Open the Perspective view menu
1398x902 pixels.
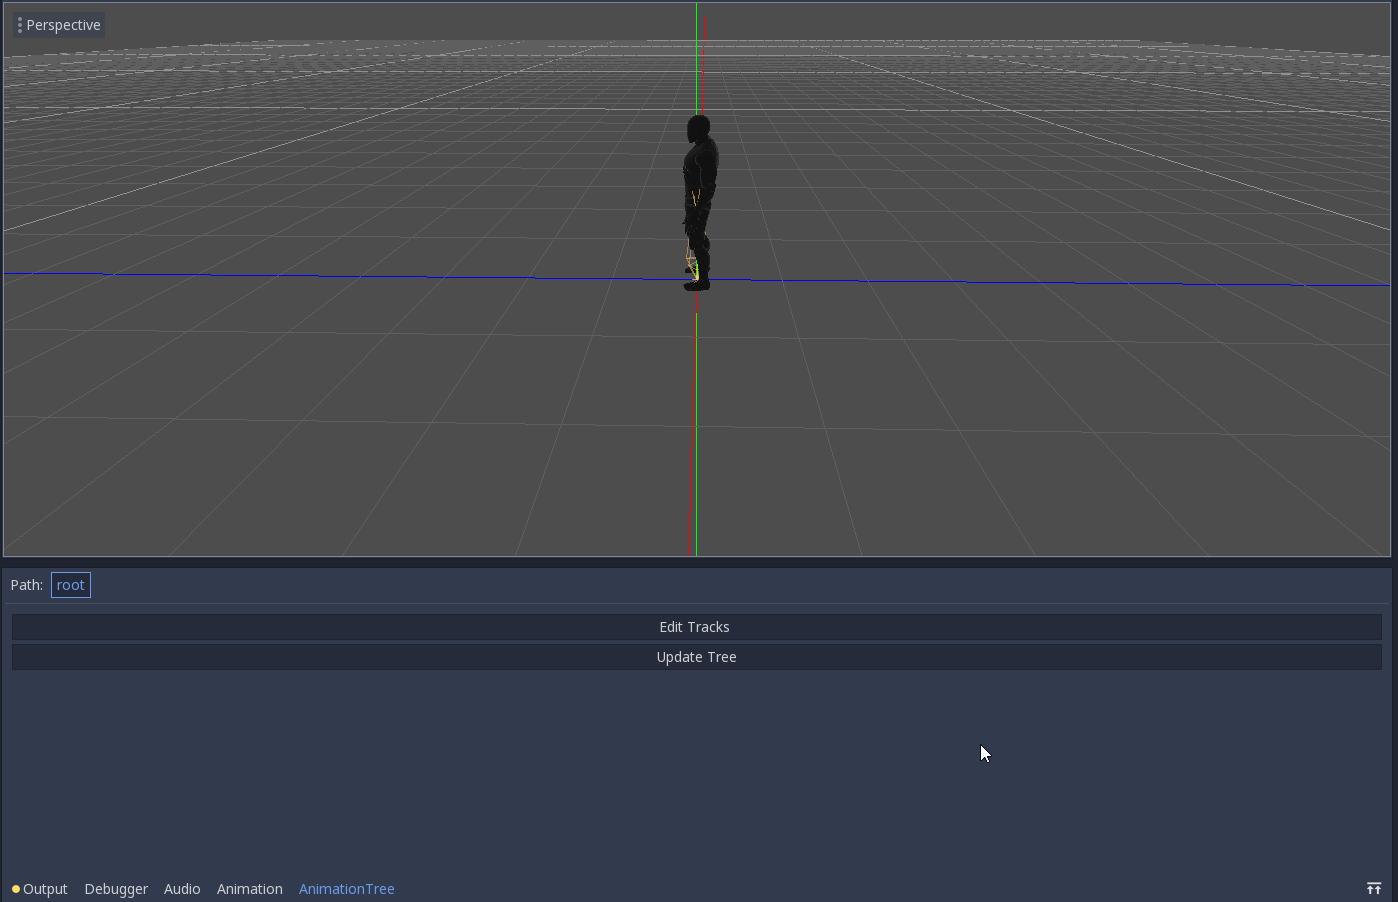pyautogui.click(x=64, y=24)
